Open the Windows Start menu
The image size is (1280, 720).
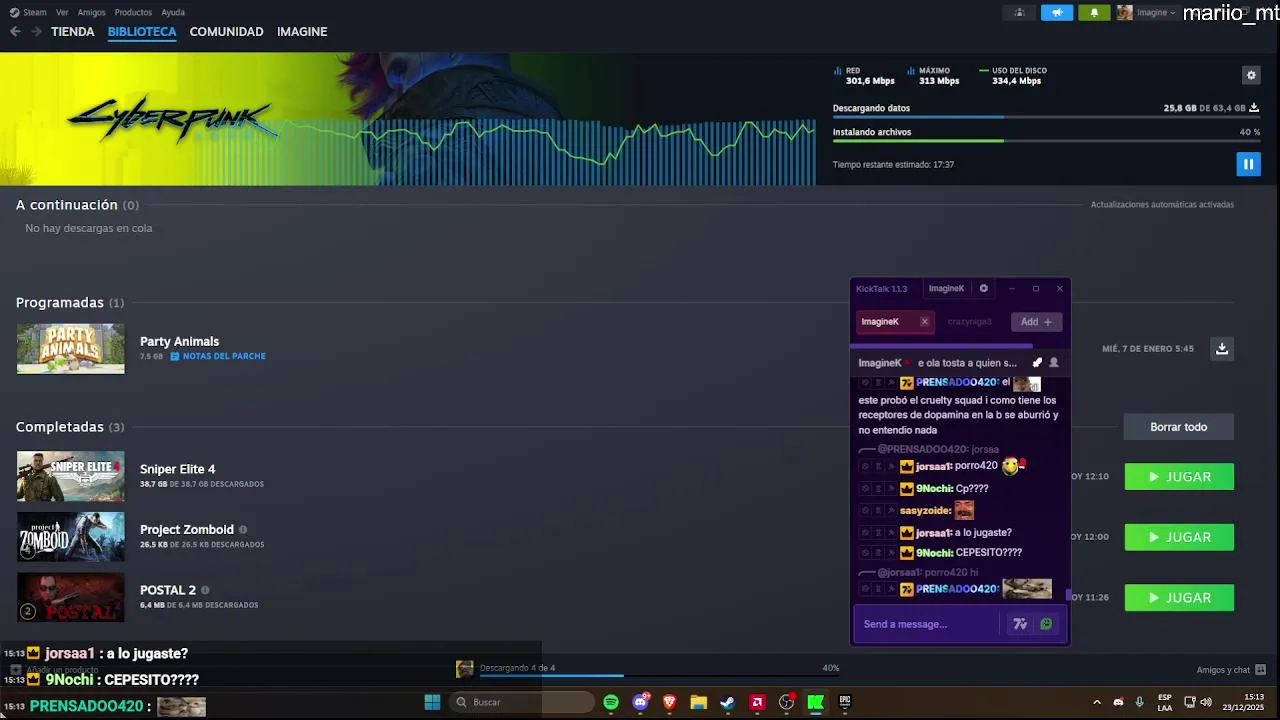(432, 702)
